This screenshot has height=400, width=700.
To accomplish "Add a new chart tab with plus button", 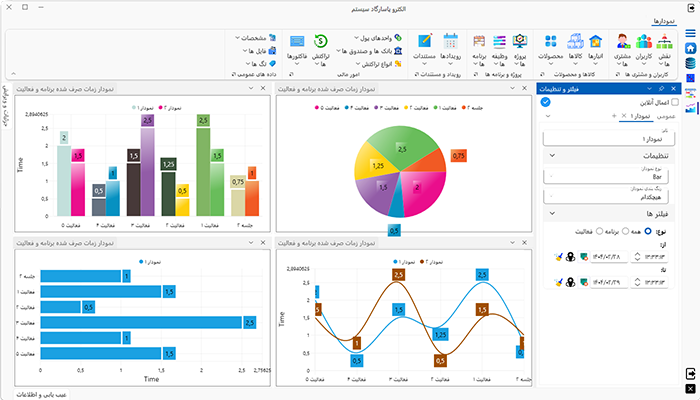I will click(x=615, y=116).
